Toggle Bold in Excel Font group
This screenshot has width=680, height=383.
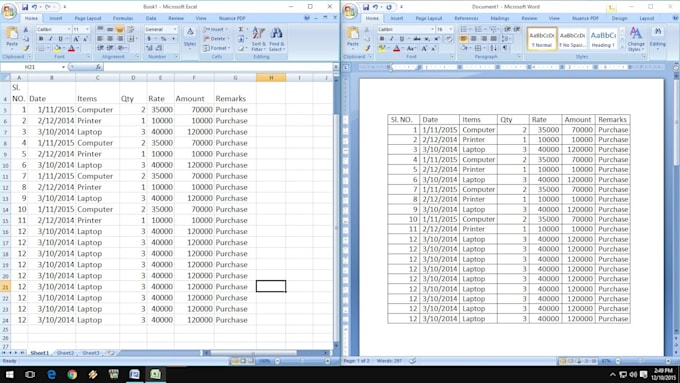41,39
